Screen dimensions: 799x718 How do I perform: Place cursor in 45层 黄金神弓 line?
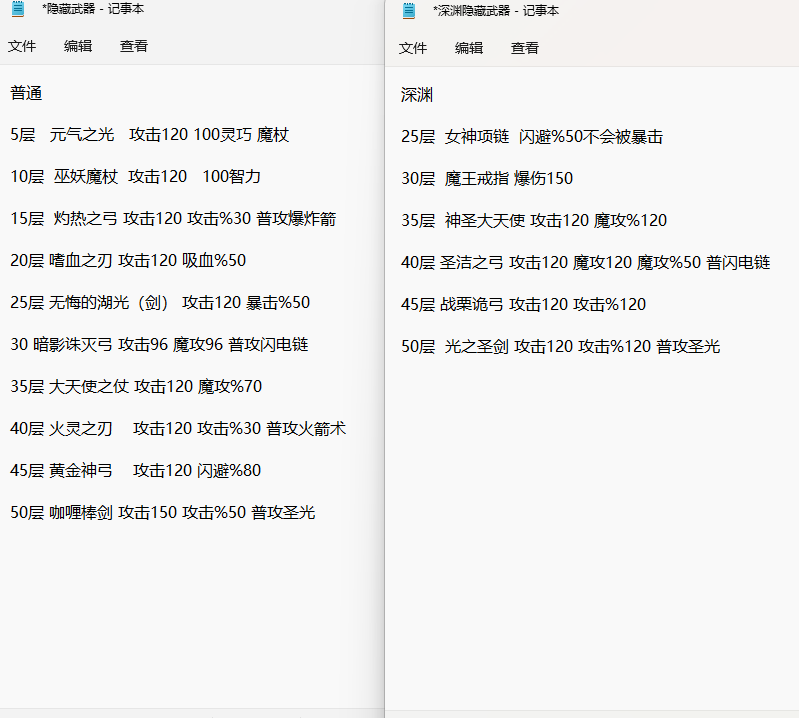(x=136, y=470)
